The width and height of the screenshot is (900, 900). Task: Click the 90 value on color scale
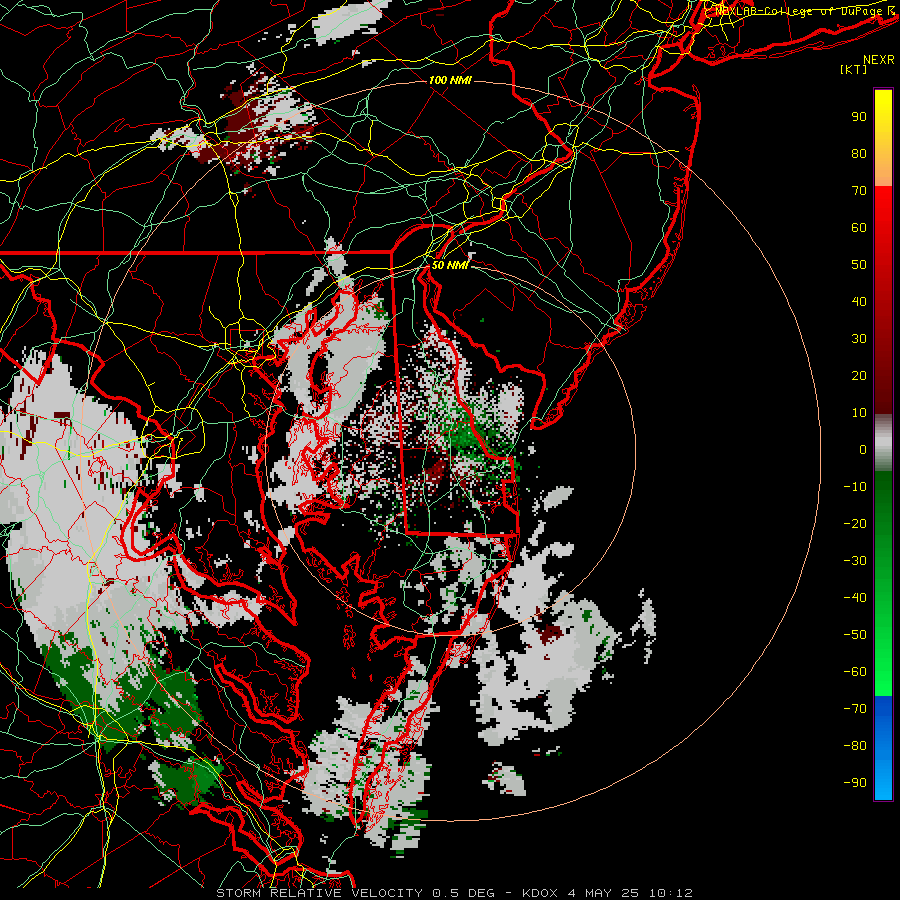[x=859, y=117]
